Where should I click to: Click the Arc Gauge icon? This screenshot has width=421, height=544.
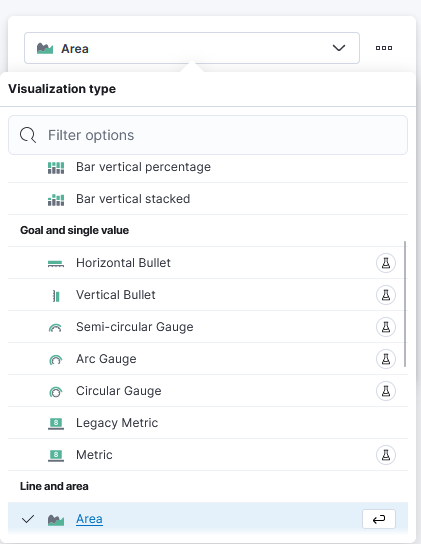point(56,360)
